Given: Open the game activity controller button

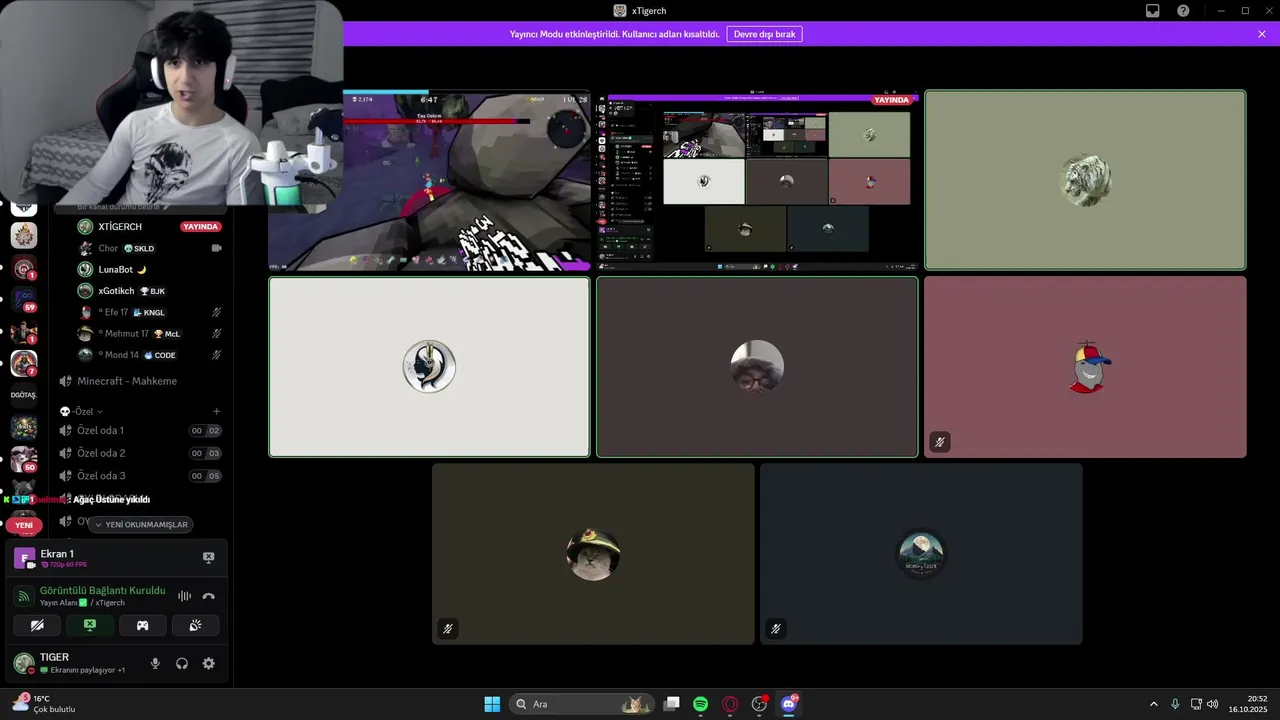Looking at the screenshot, I should (x=142, y=625).
